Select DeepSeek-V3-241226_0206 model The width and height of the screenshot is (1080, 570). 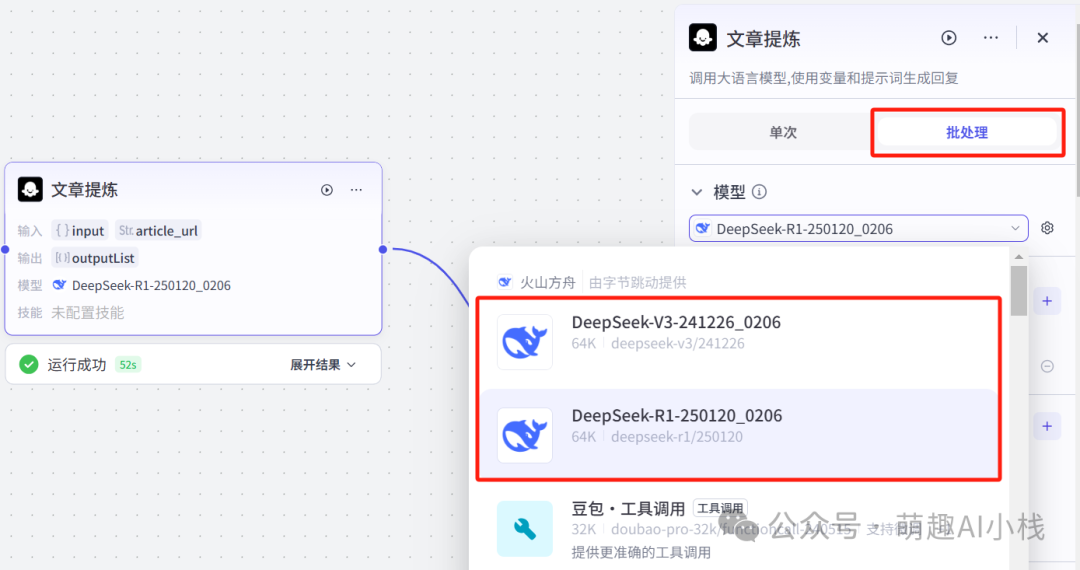click(738, 342)
